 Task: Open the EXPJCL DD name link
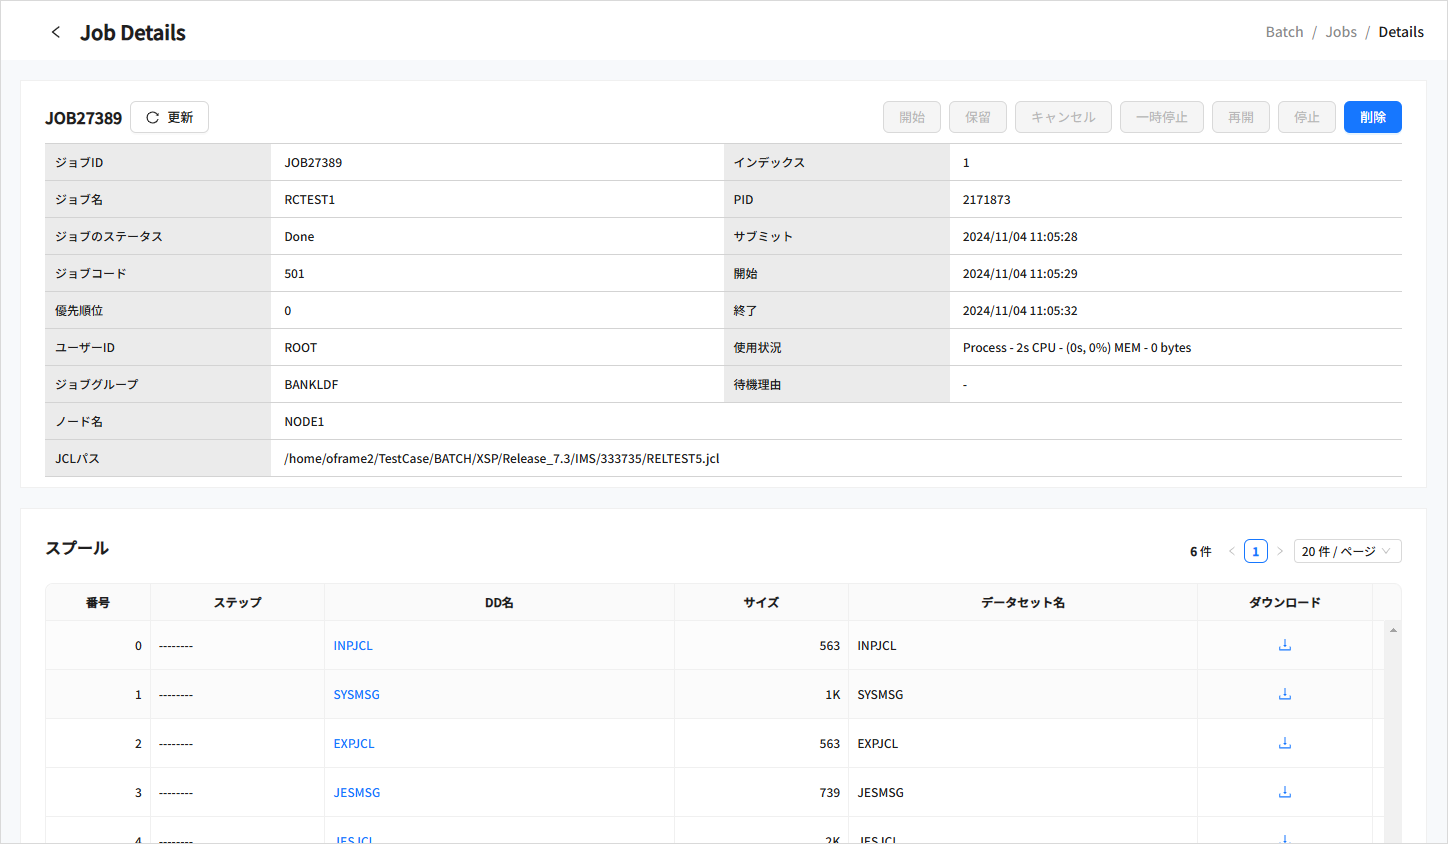pos(354,744)
